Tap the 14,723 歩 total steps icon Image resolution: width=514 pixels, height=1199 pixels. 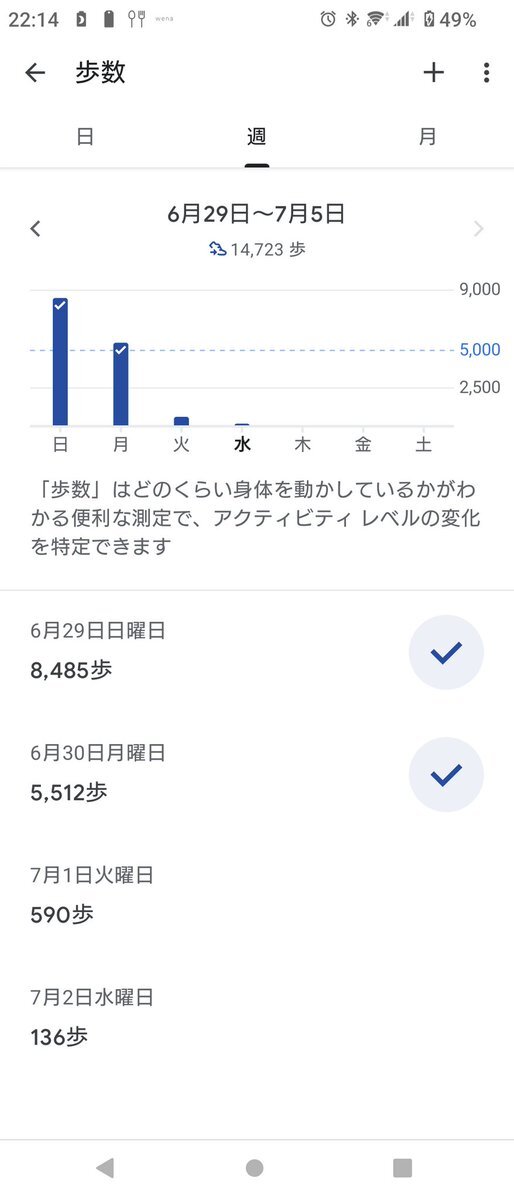click(x=217, y=249)
